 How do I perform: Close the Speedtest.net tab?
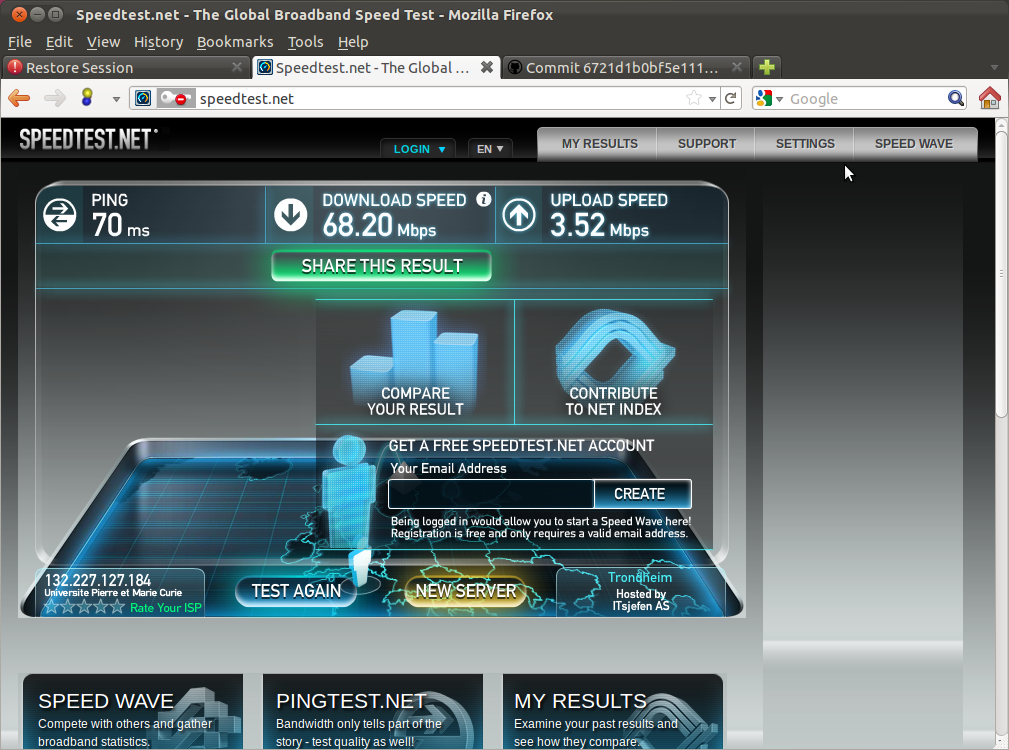tap(487, 67)
